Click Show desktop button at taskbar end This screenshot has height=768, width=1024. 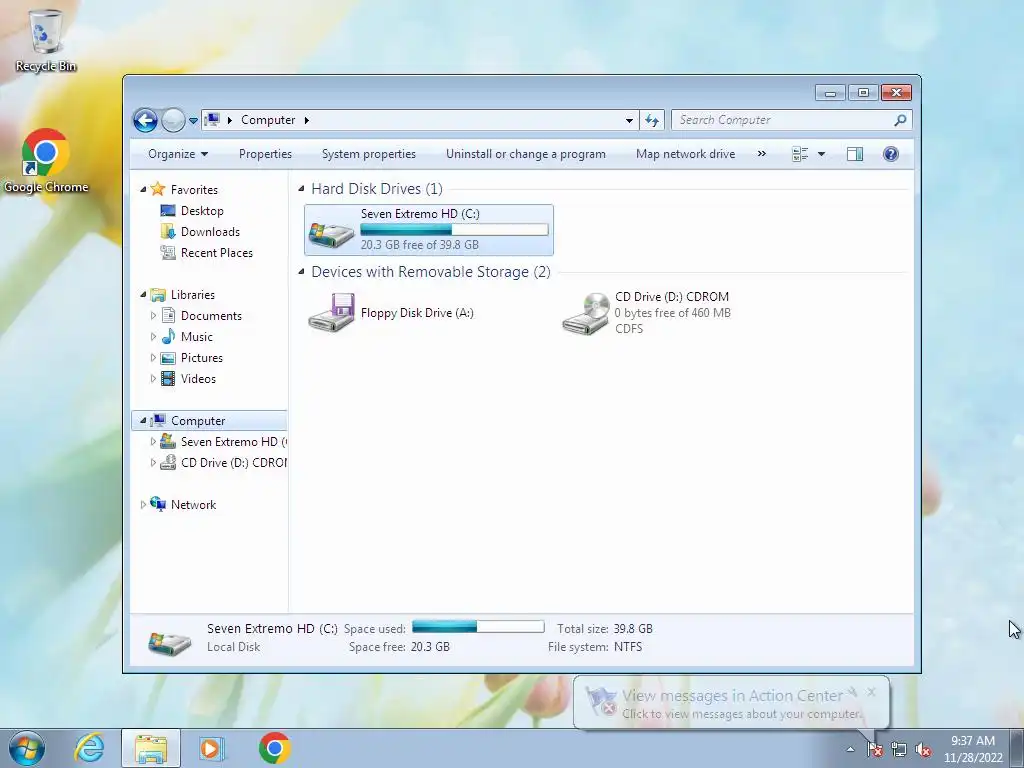click(1017, 748)
